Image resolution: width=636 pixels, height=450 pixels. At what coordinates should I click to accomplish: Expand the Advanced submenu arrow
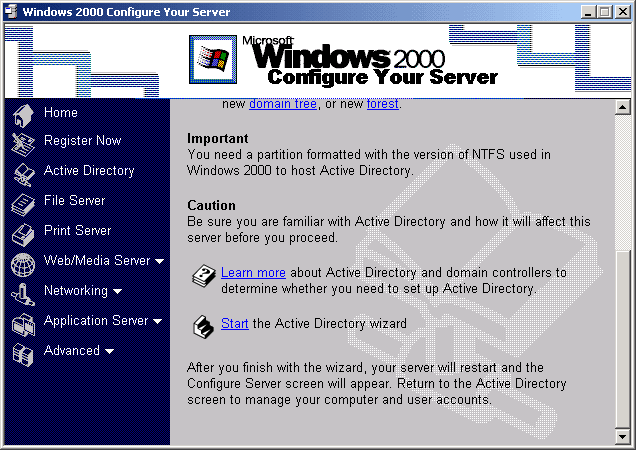pos(109,351)
